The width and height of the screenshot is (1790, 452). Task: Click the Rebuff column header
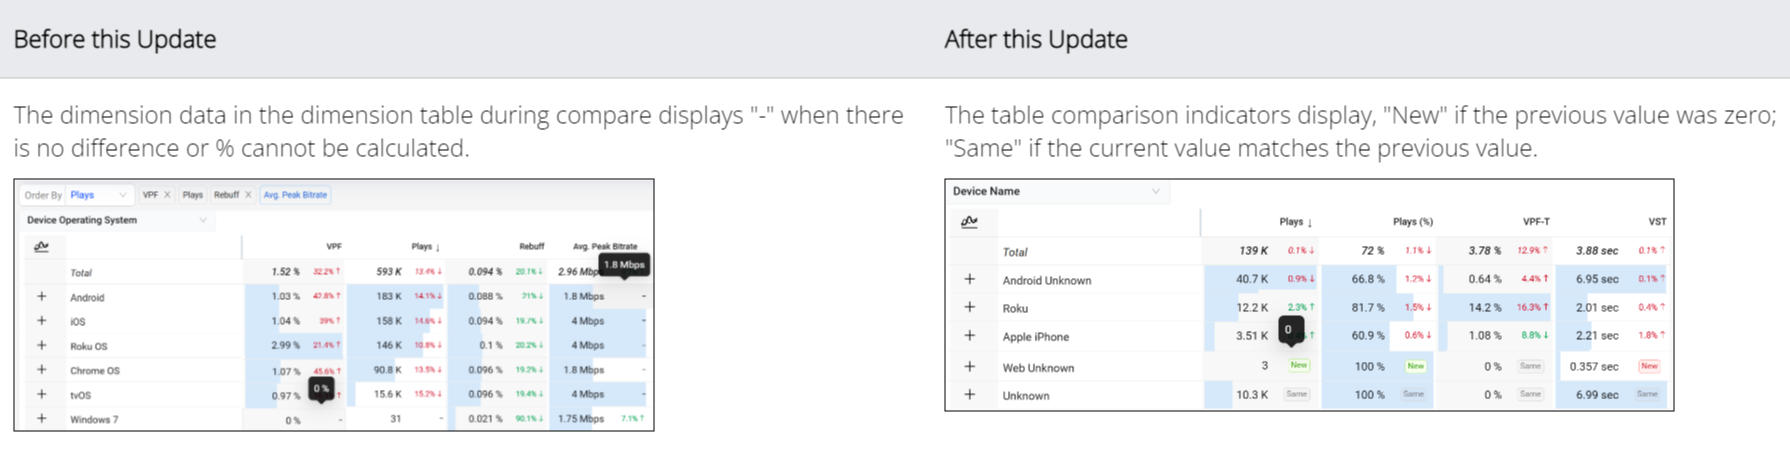tap(531, 246)
